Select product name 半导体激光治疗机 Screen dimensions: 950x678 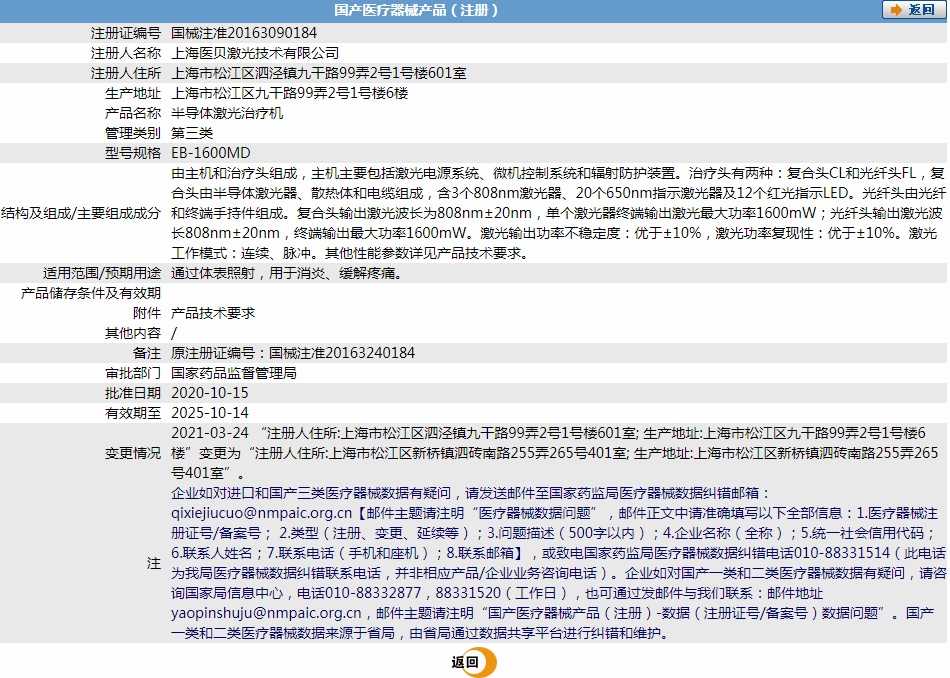(227, 113)
